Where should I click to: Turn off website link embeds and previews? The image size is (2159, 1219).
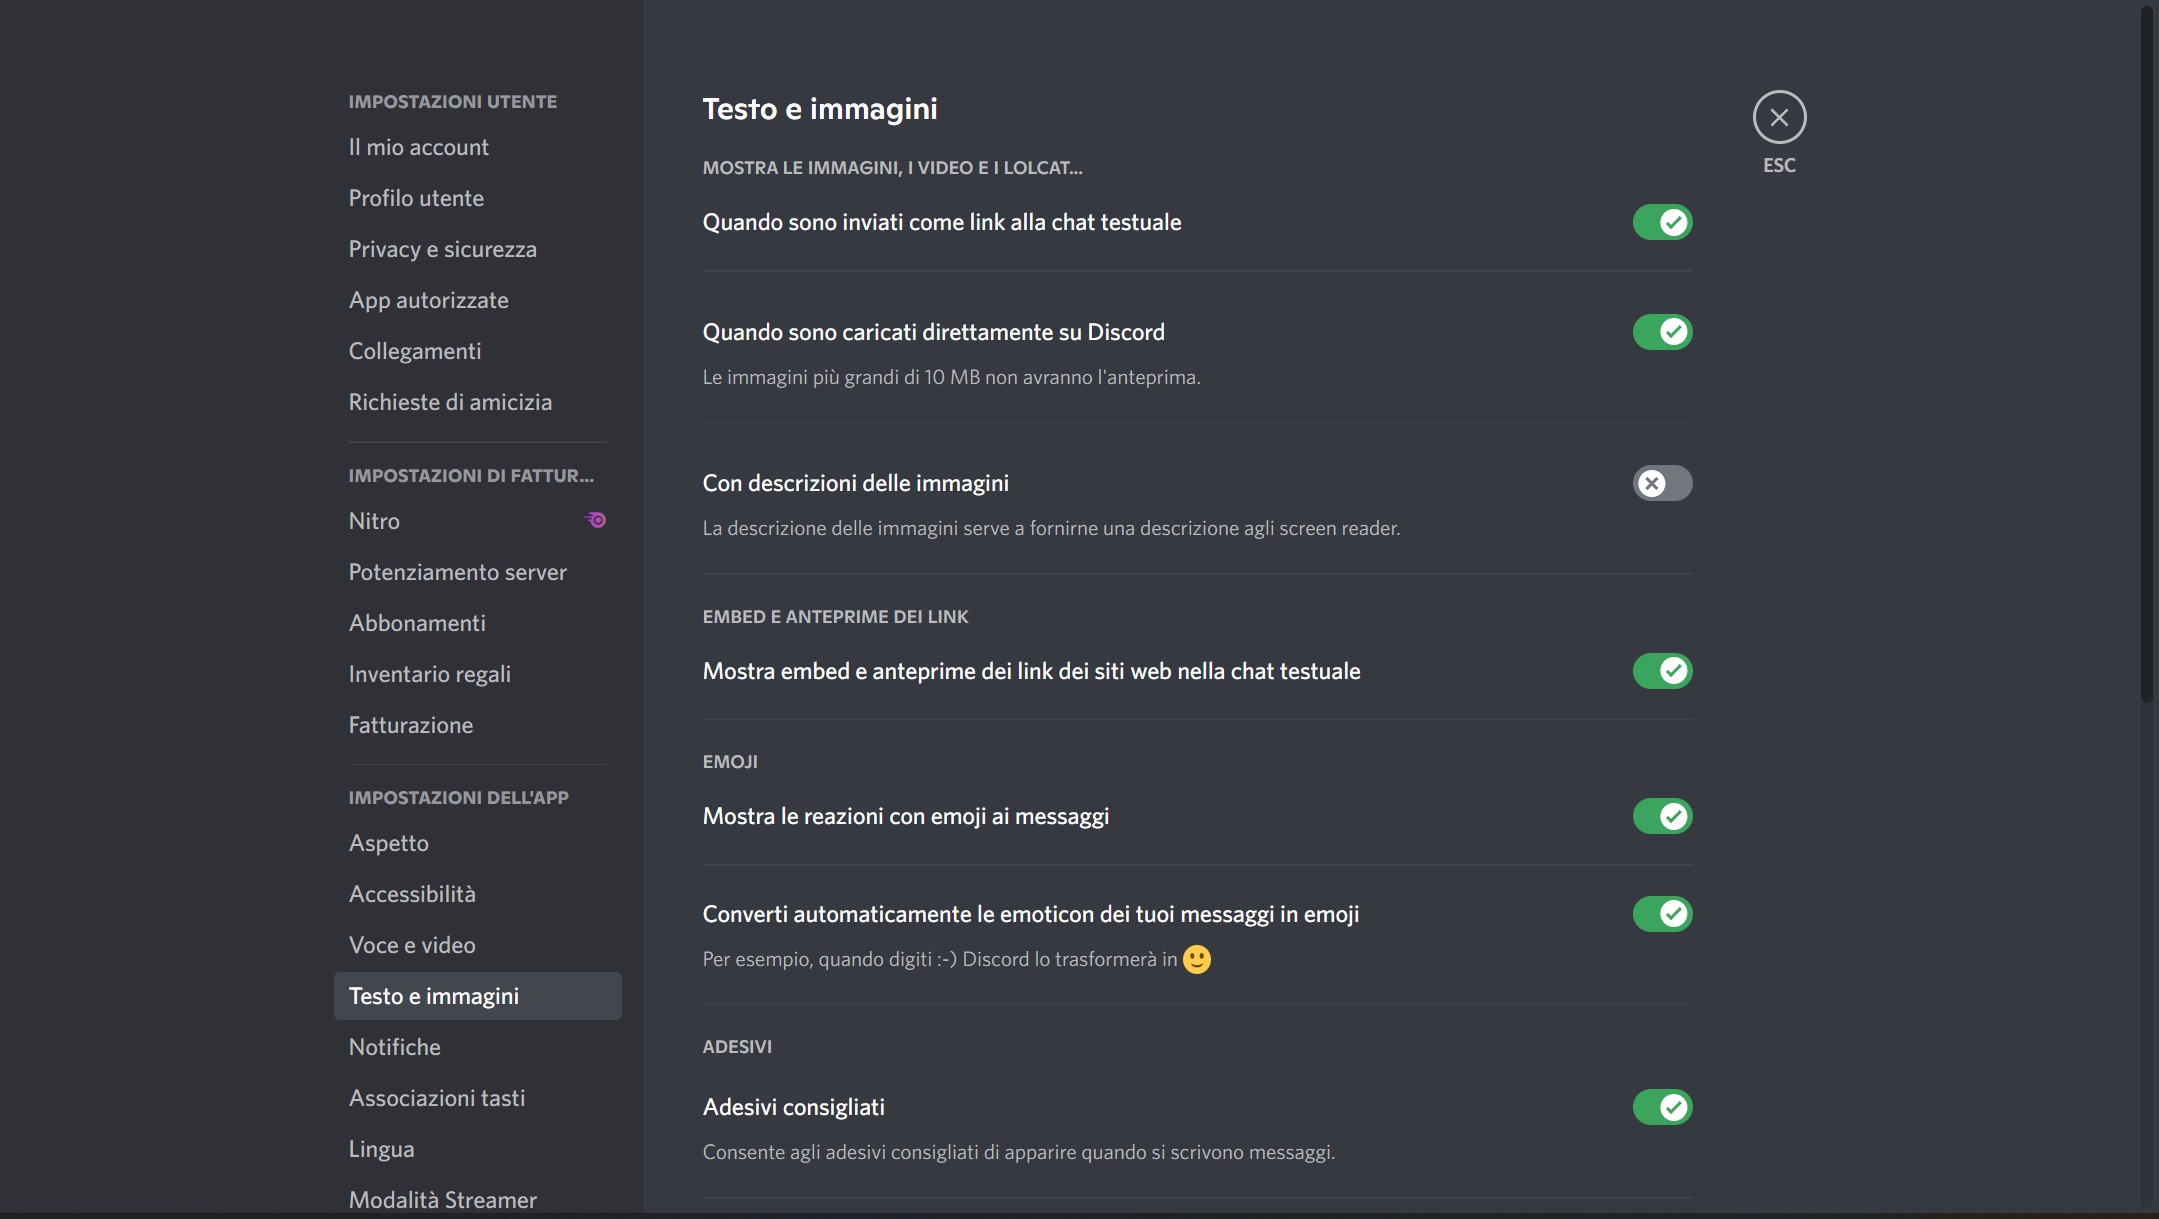(1661, 671)
